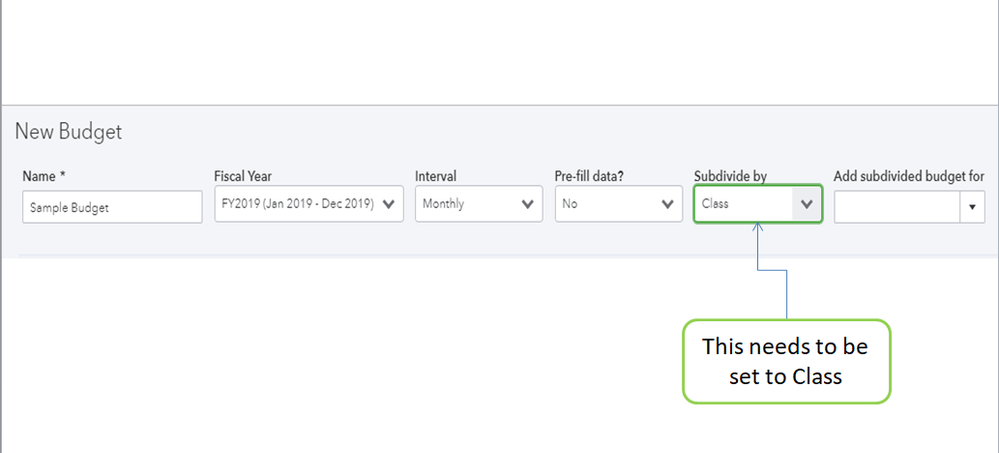The height and width of the screenshot is (453, 999).
Task: Click the Subdivide by label
Action: tap(730, 176)
